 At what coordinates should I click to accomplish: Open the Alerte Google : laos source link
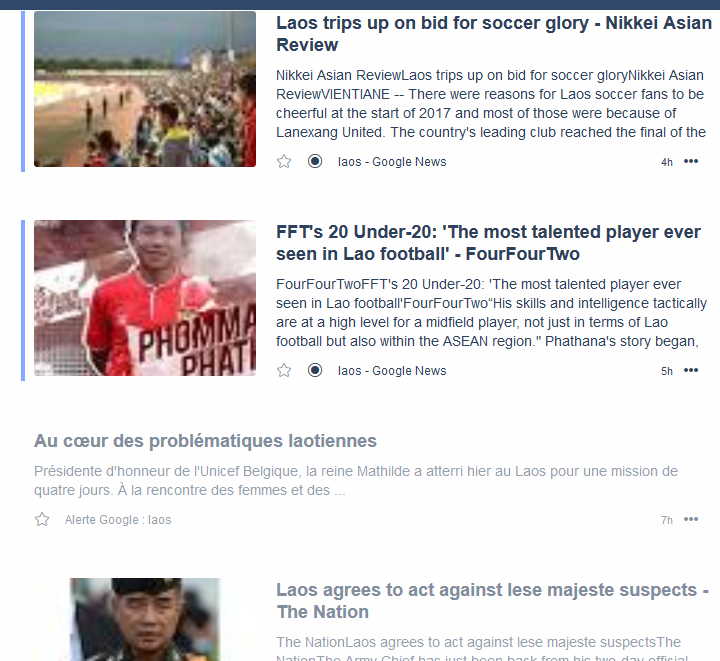pos(118,520)
